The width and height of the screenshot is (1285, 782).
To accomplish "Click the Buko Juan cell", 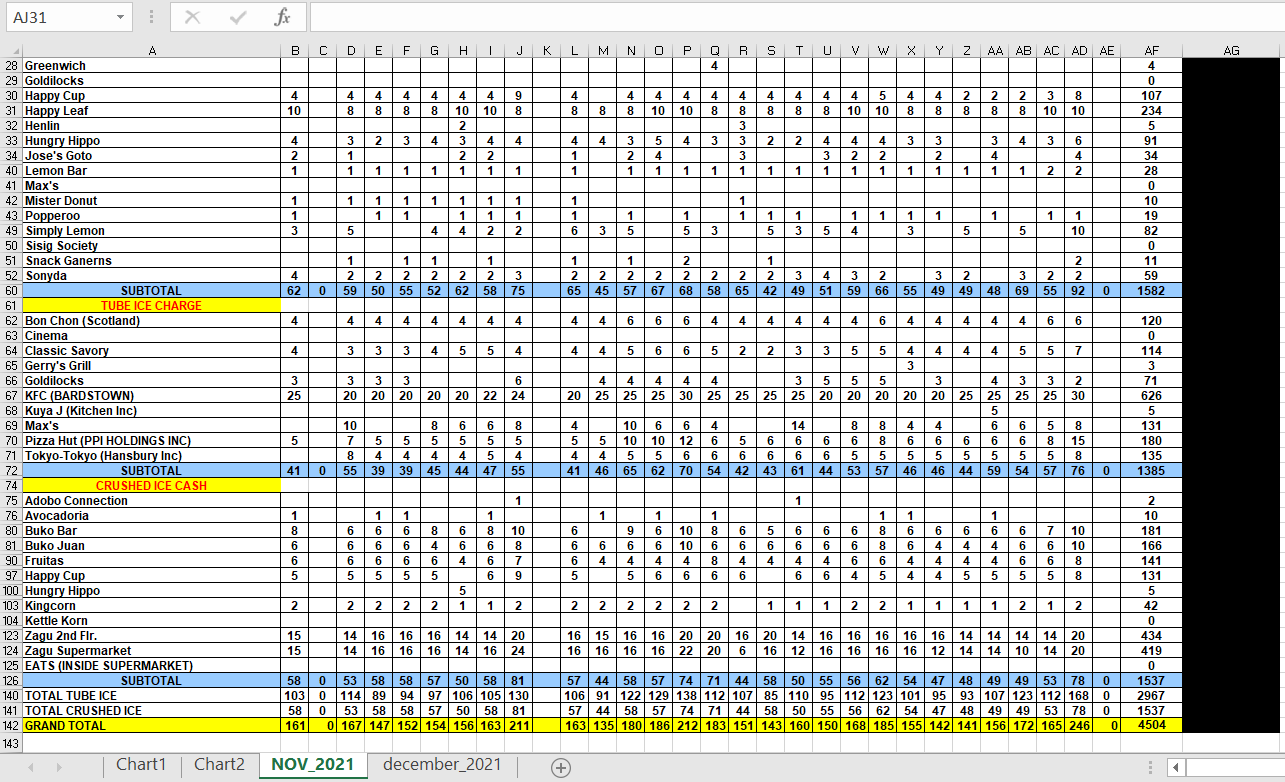I will click(151, 546).
